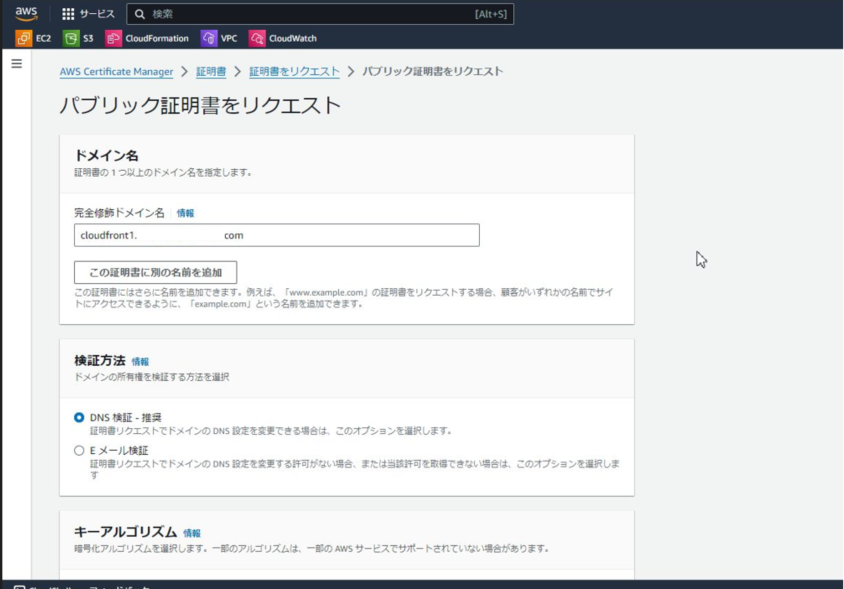
Task: Open the 証明書 breadcrumb link
Action: 211,72
